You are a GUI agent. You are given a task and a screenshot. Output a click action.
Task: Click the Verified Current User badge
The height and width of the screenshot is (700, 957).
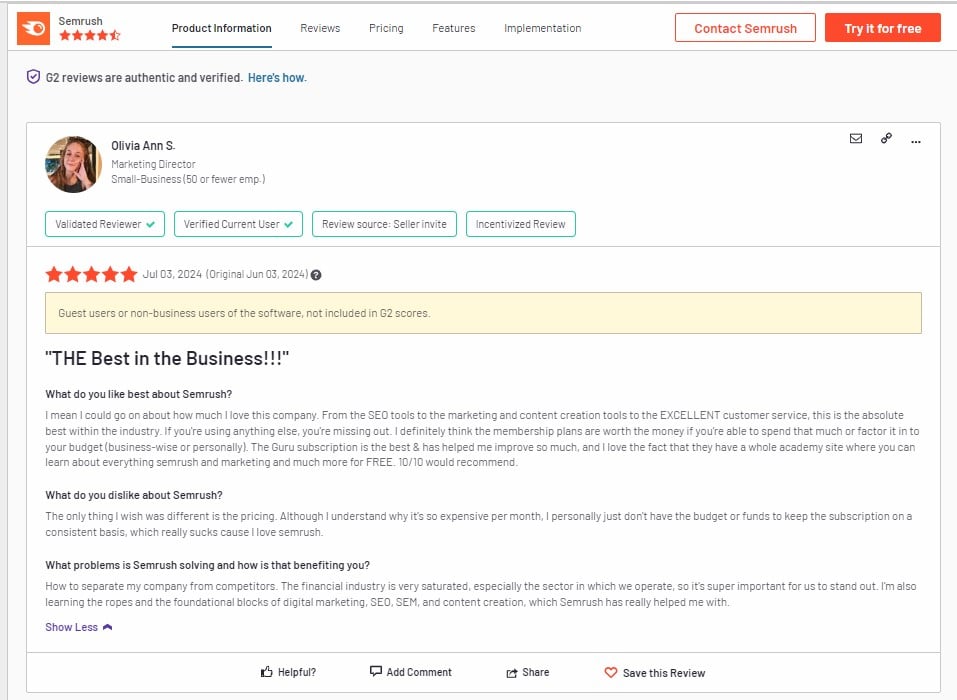click(238, 224)
